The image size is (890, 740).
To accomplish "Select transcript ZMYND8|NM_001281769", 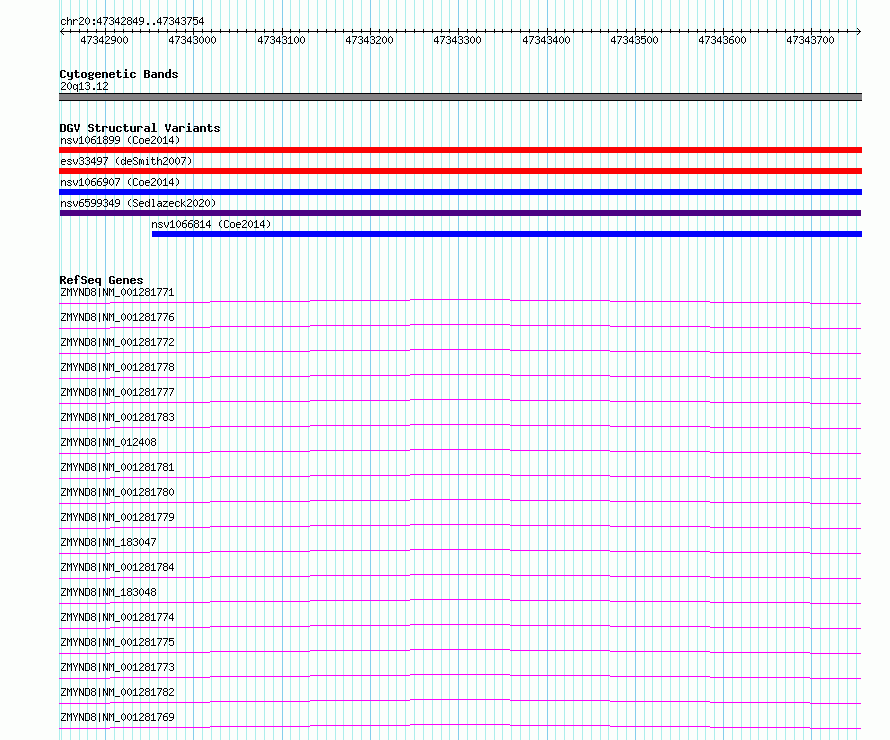I will point(117,717).
